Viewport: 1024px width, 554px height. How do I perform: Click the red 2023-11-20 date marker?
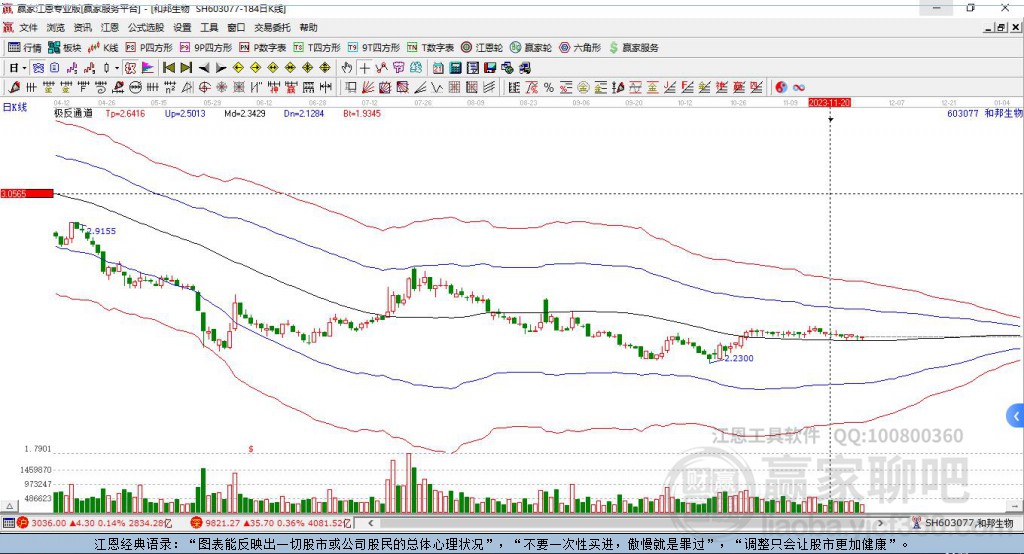pyautogui.click(x=829, y=102)
